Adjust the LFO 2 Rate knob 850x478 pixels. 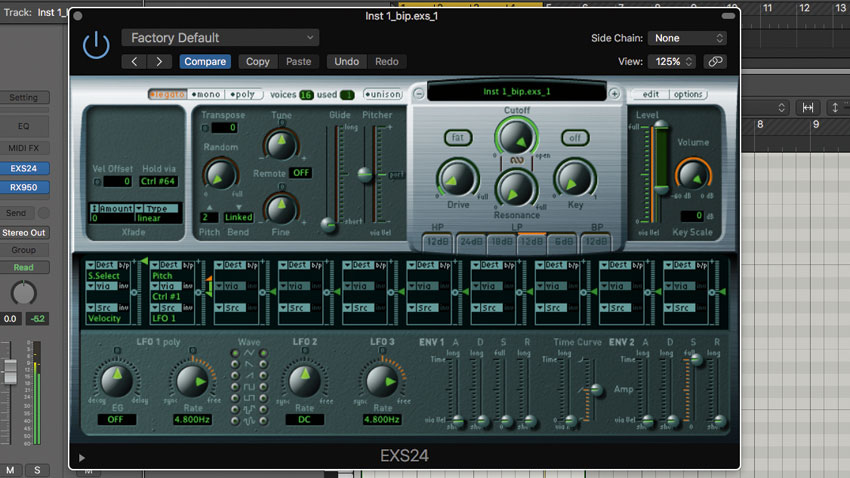pos(305,380)
